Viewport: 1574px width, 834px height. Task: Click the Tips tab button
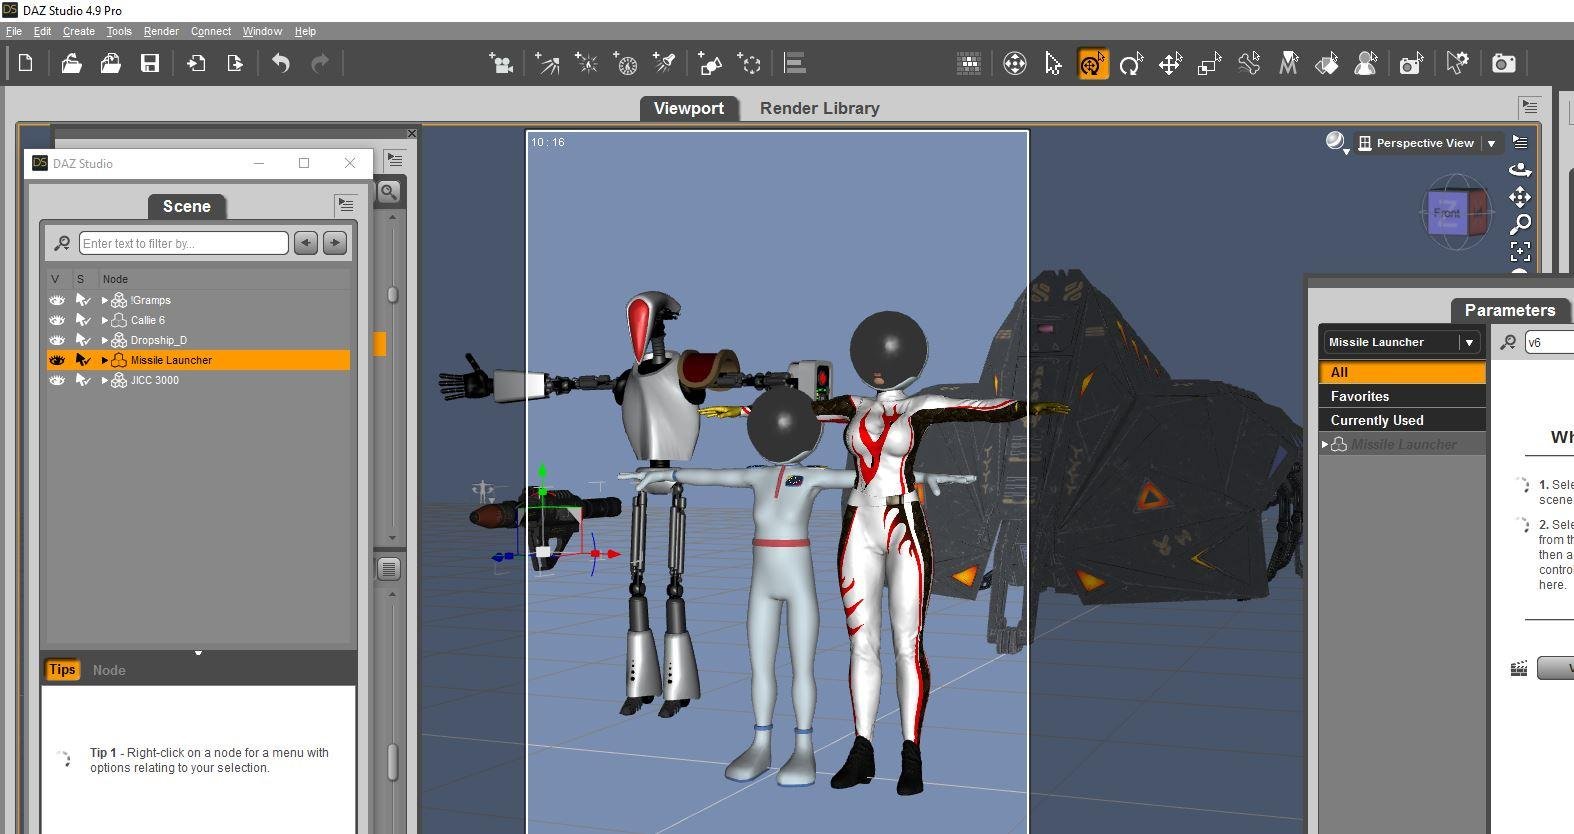tap(62, 670)
